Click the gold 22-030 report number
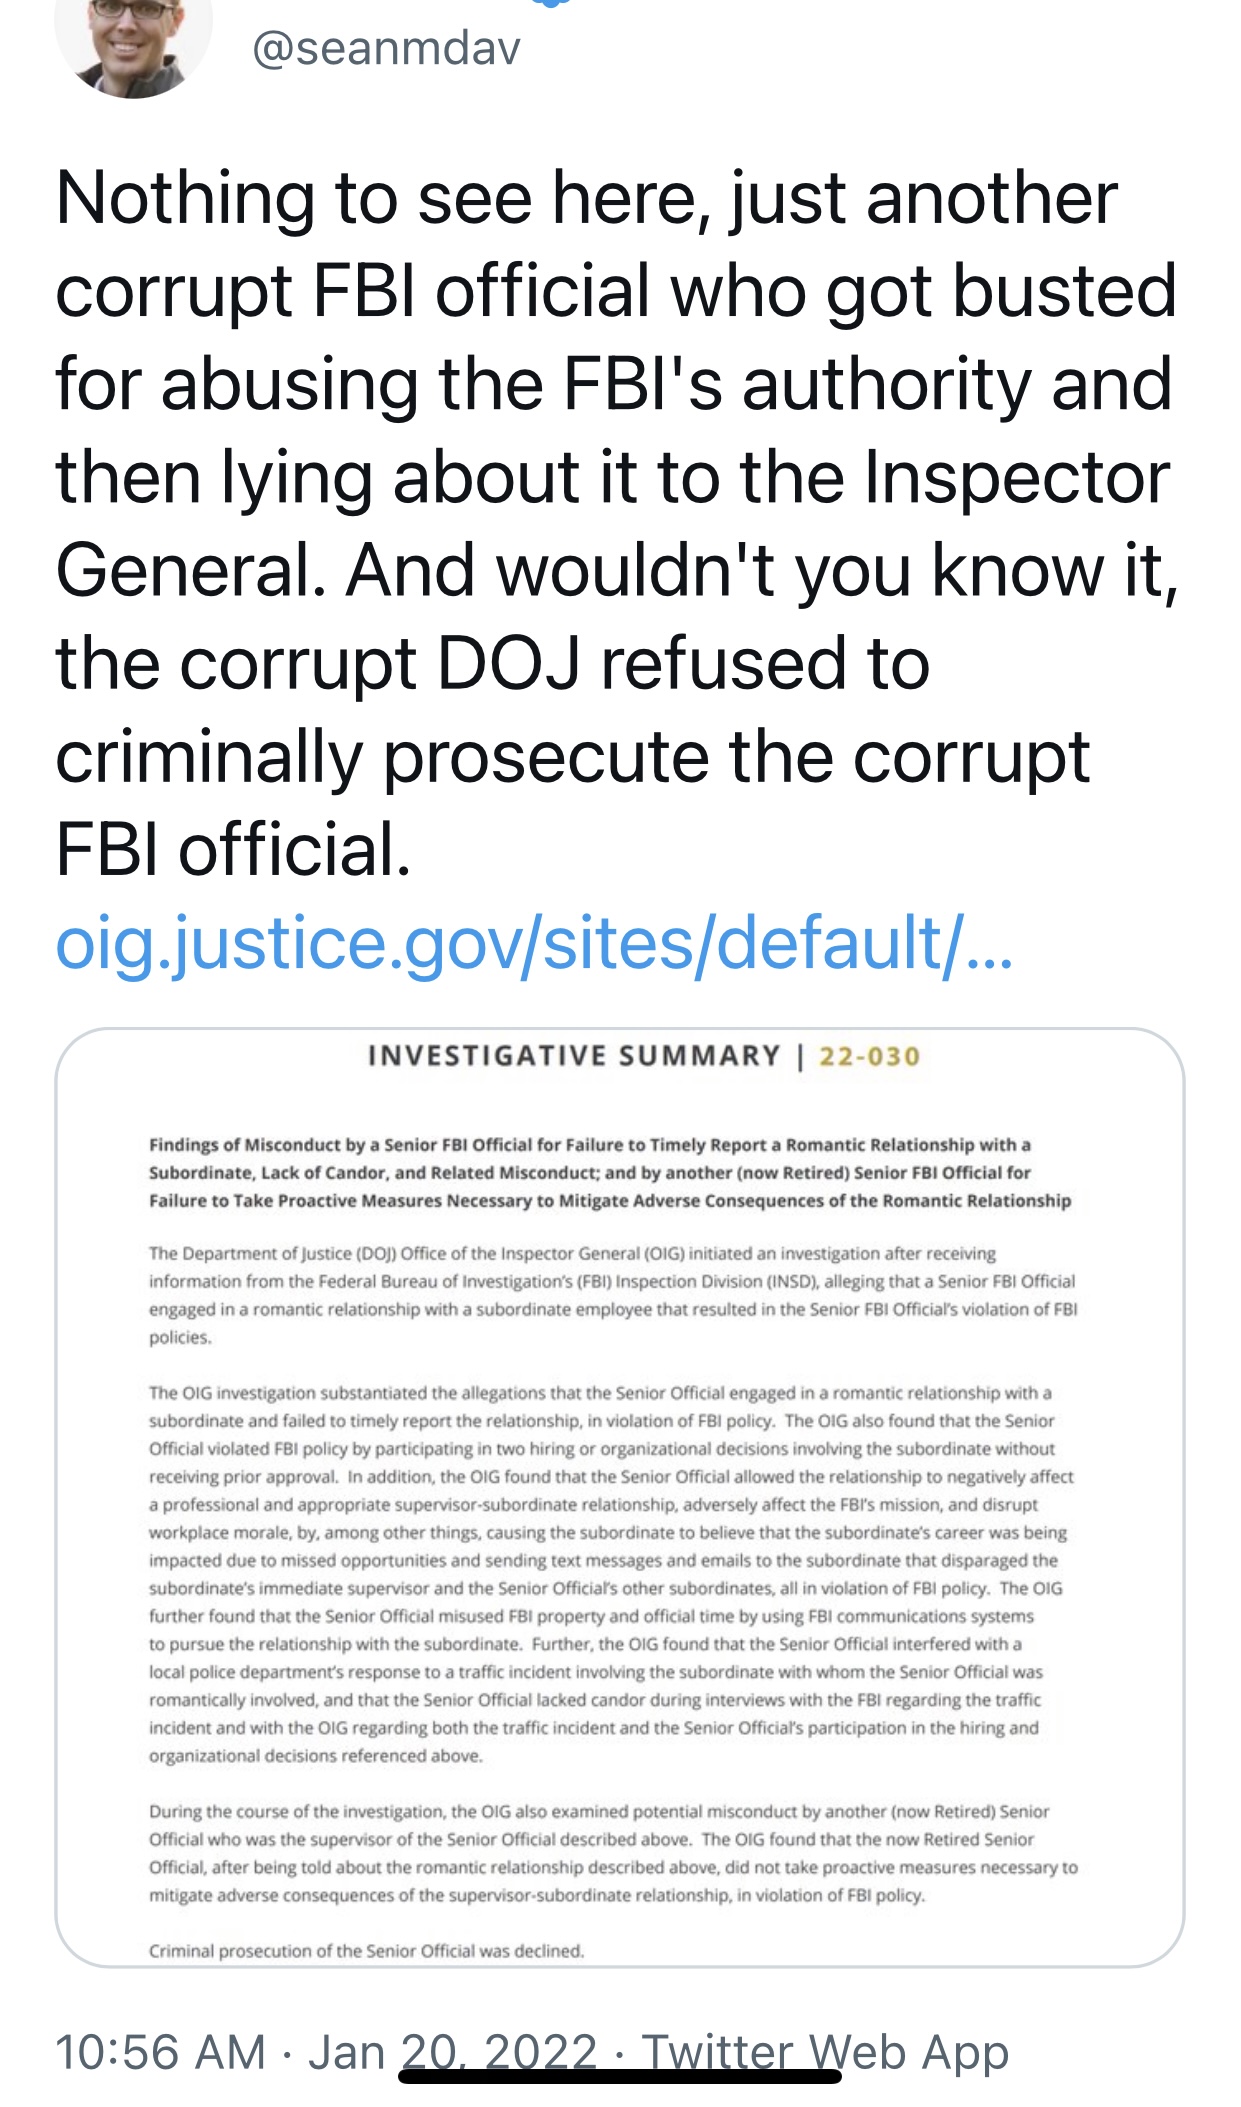 869,1056
